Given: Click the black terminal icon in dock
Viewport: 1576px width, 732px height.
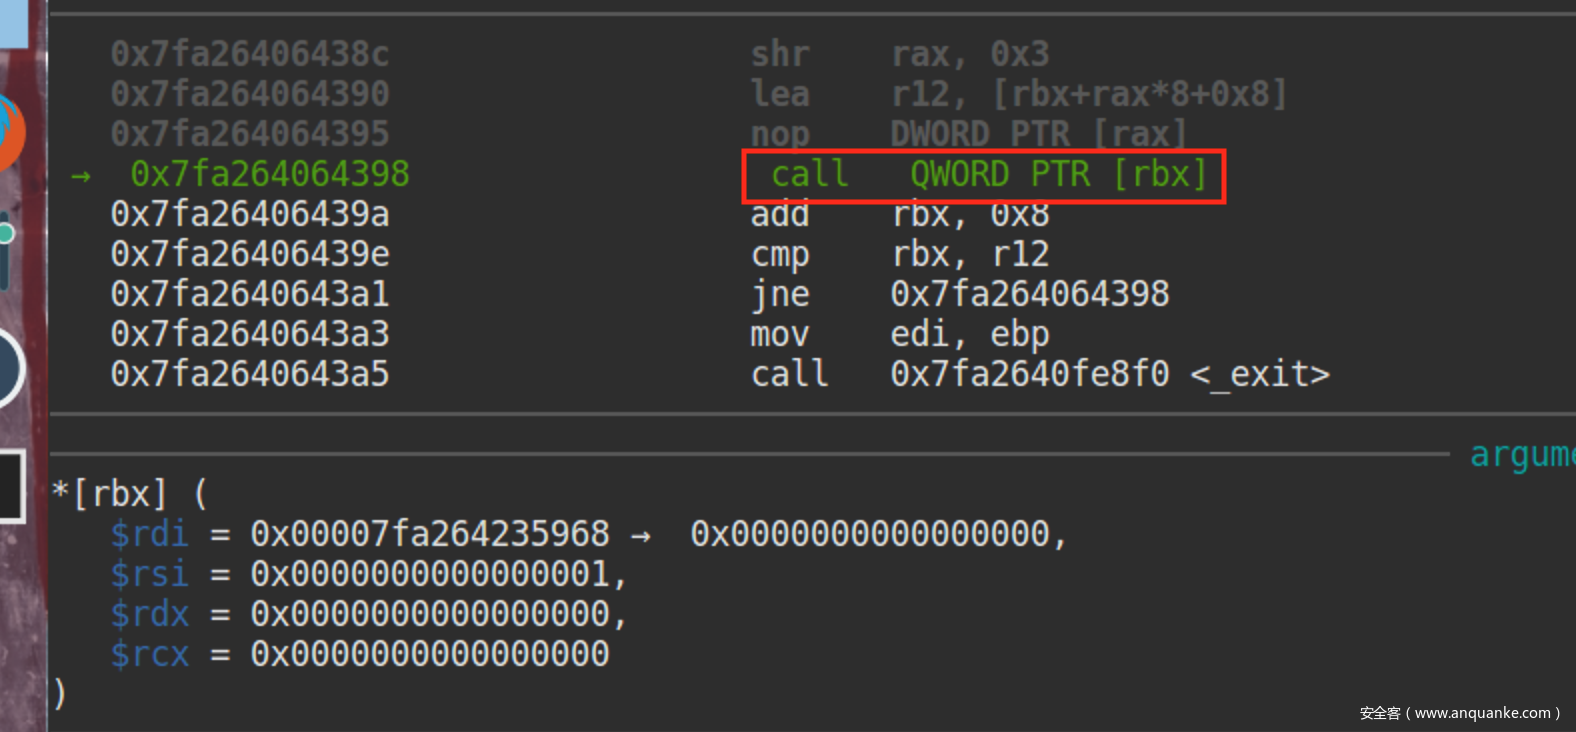Looking at the screenshot, I should 11,486.
